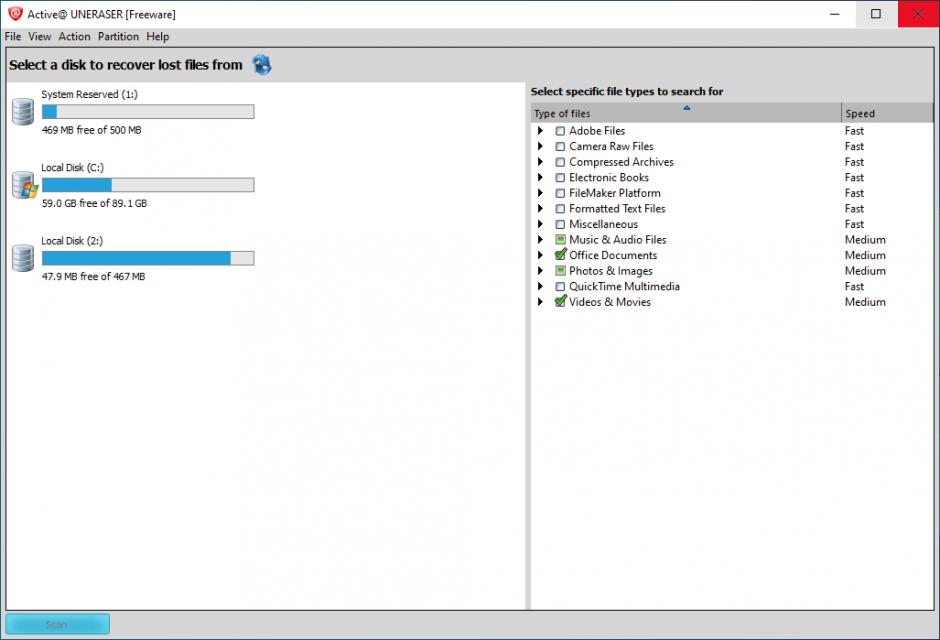This screenshot has width=940, height=640.
Task: Click "59.0 GB free of 89.1 GB" text
Action: [x=94, y=203]
